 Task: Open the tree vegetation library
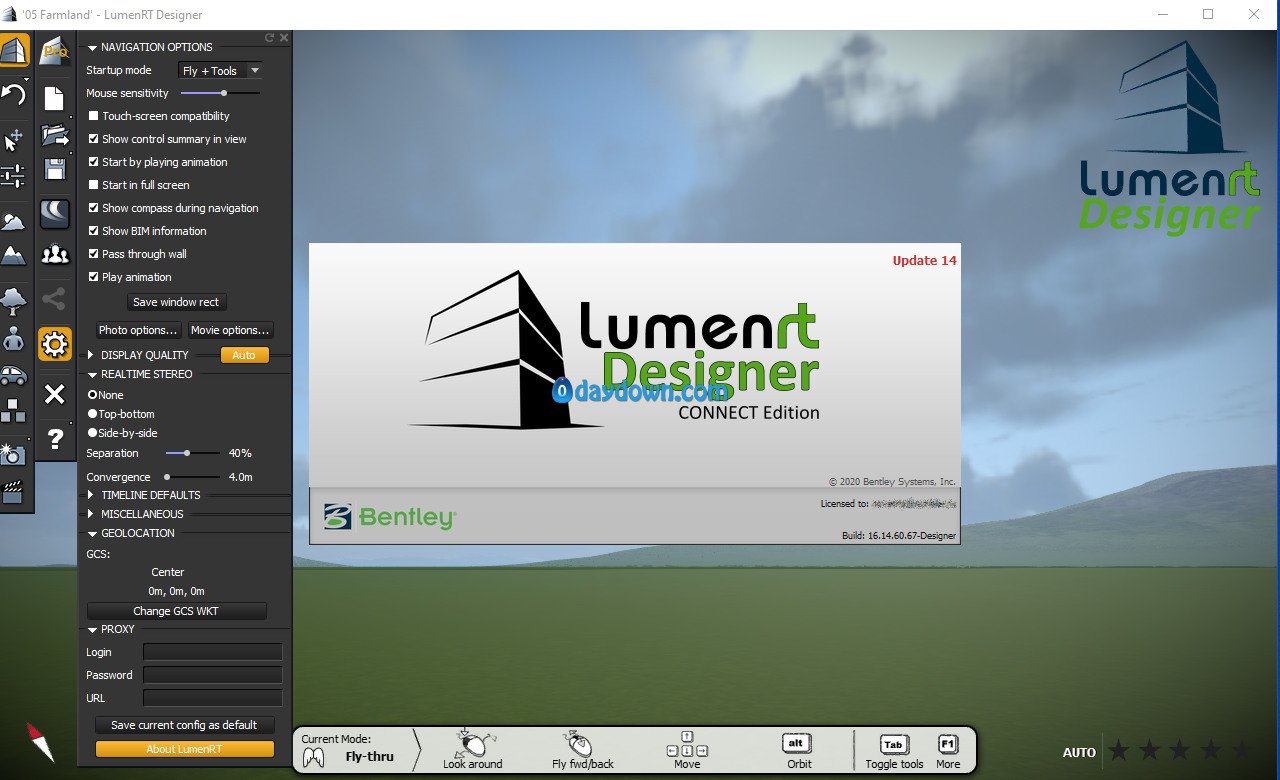tap(14, 300)
